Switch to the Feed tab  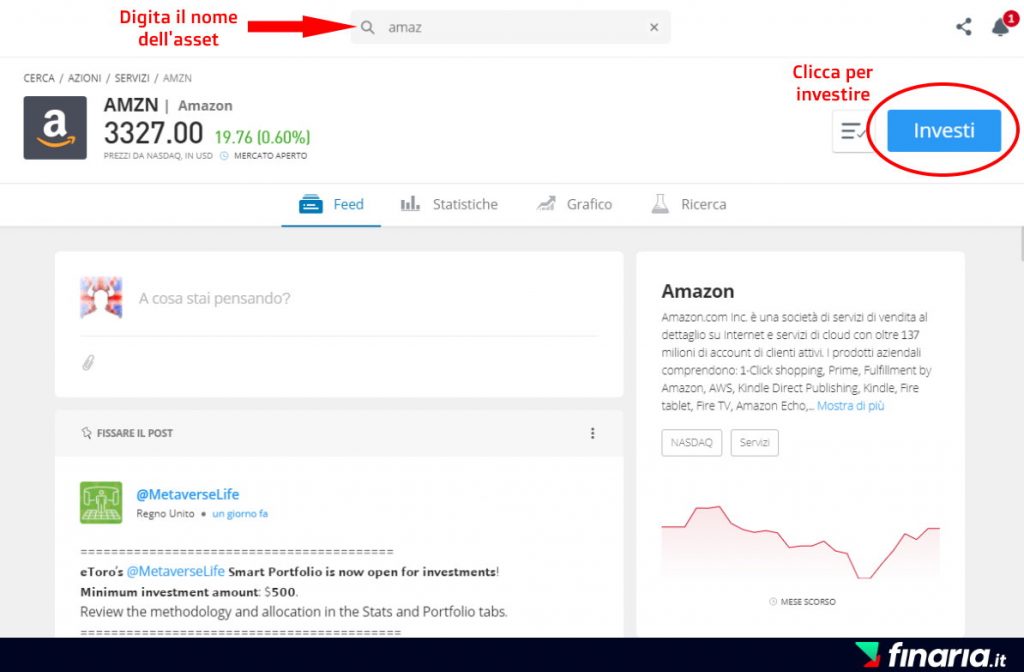pyautogui.click(x=331, y=204)
